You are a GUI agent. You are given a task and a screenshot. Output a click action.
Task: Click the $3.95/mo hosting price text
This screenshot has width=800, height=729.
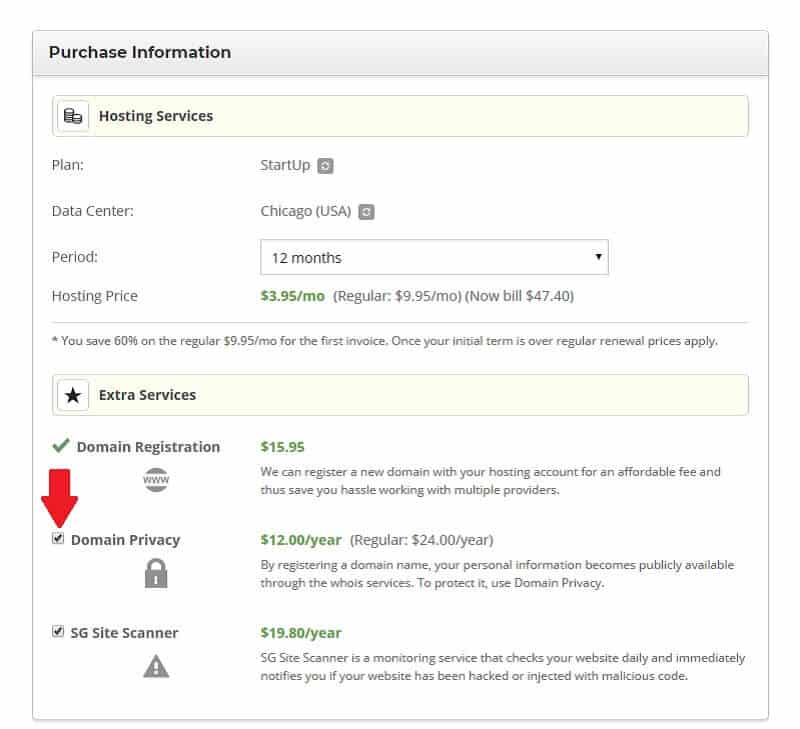click(x=292, y=296)
